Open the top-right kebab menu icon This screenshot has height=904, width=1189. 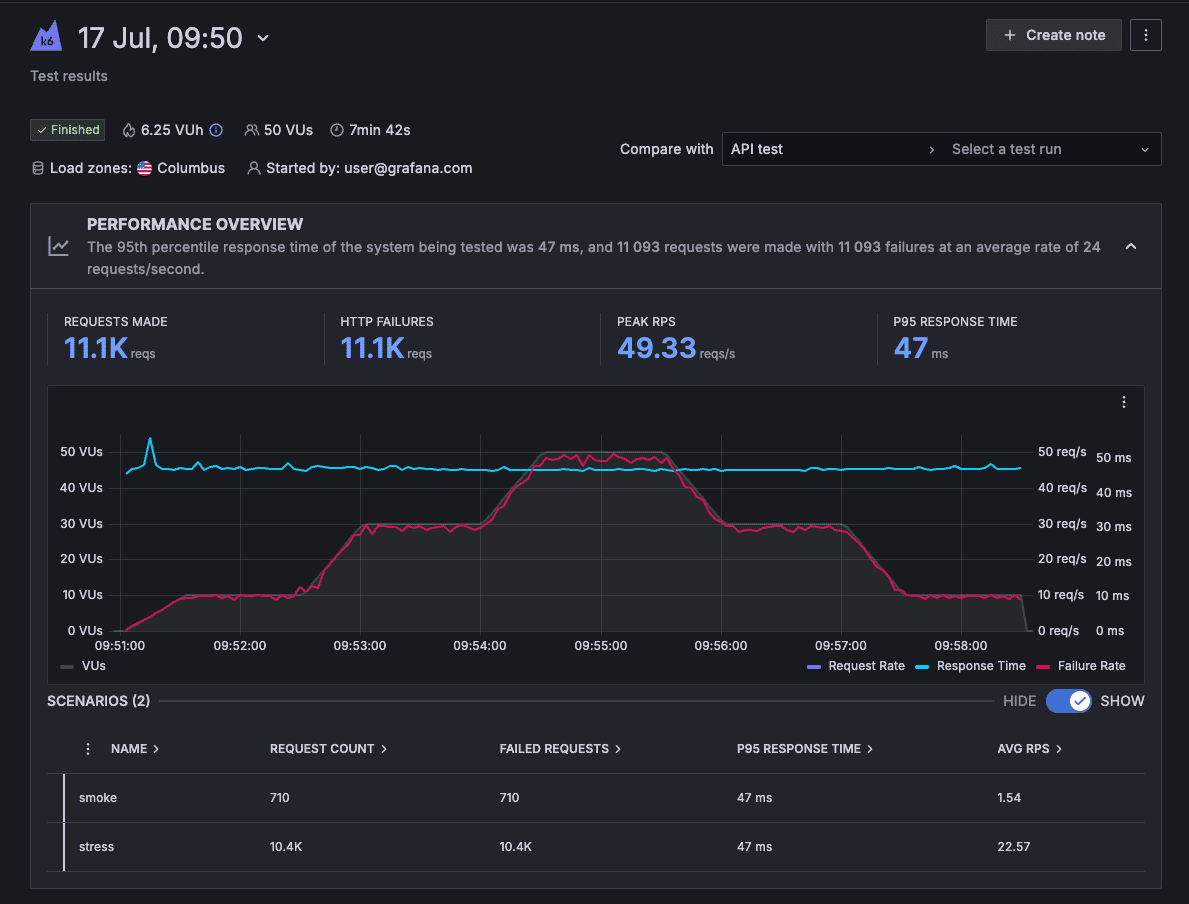click(x=1145, y=35)
